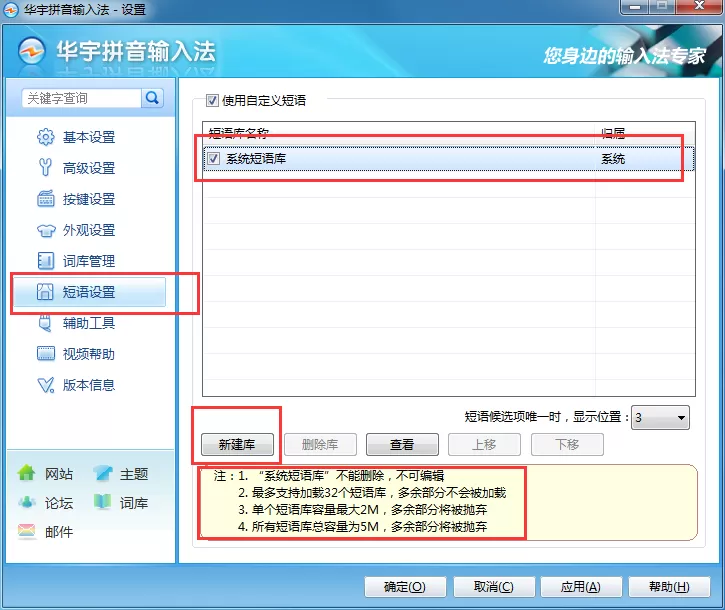Click the 归属 column header

[x=613, y=134]
